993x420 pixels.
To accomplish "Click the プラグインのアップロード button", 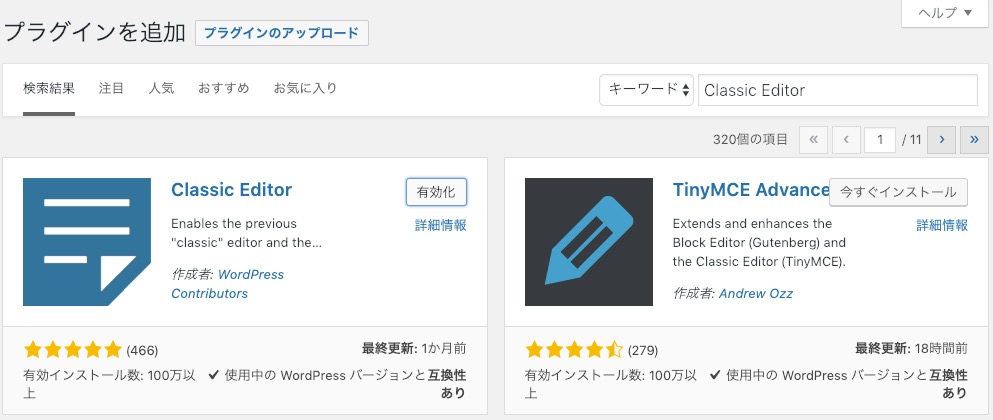I will point(281,33).
